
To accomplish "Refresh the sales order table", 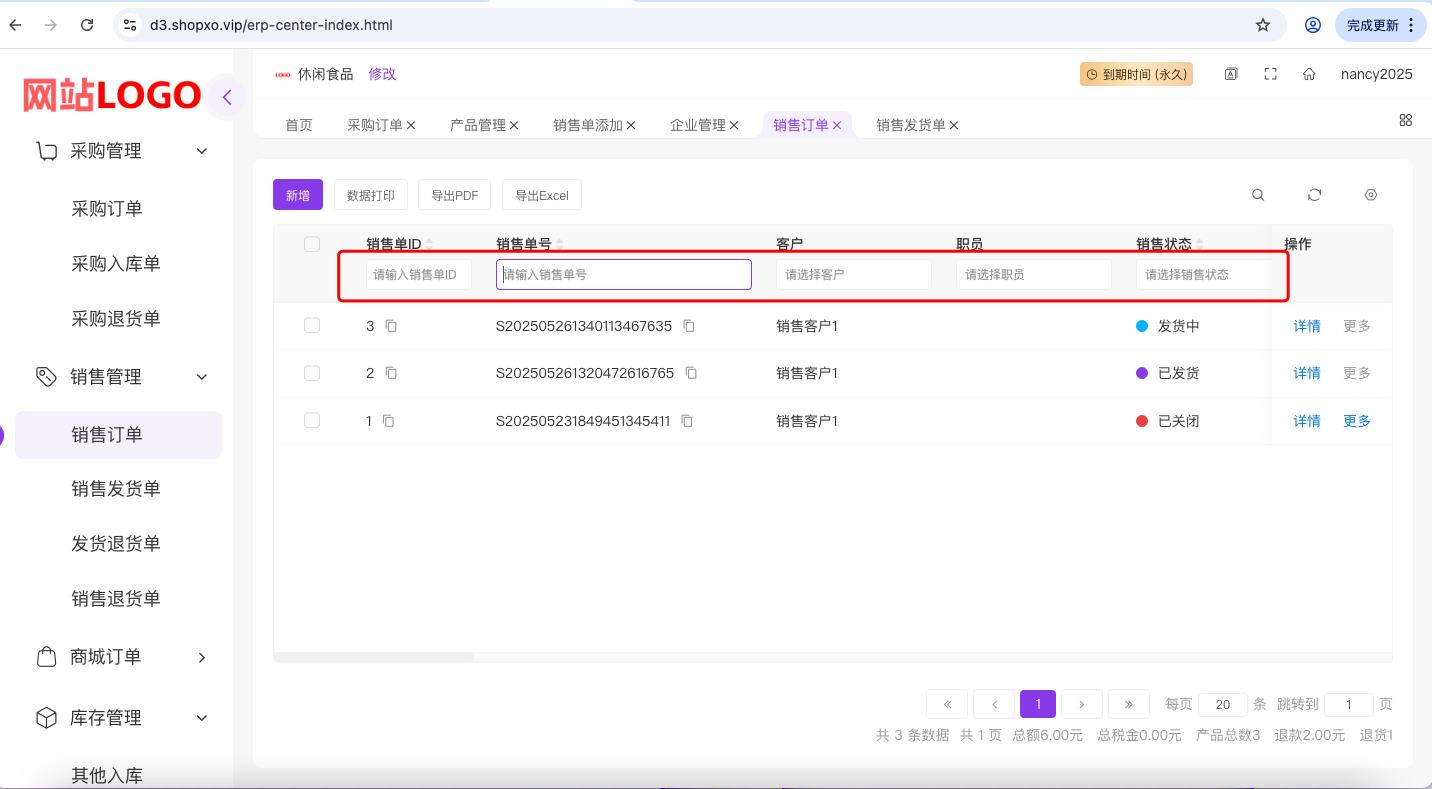I will (x=1315, y=195).
